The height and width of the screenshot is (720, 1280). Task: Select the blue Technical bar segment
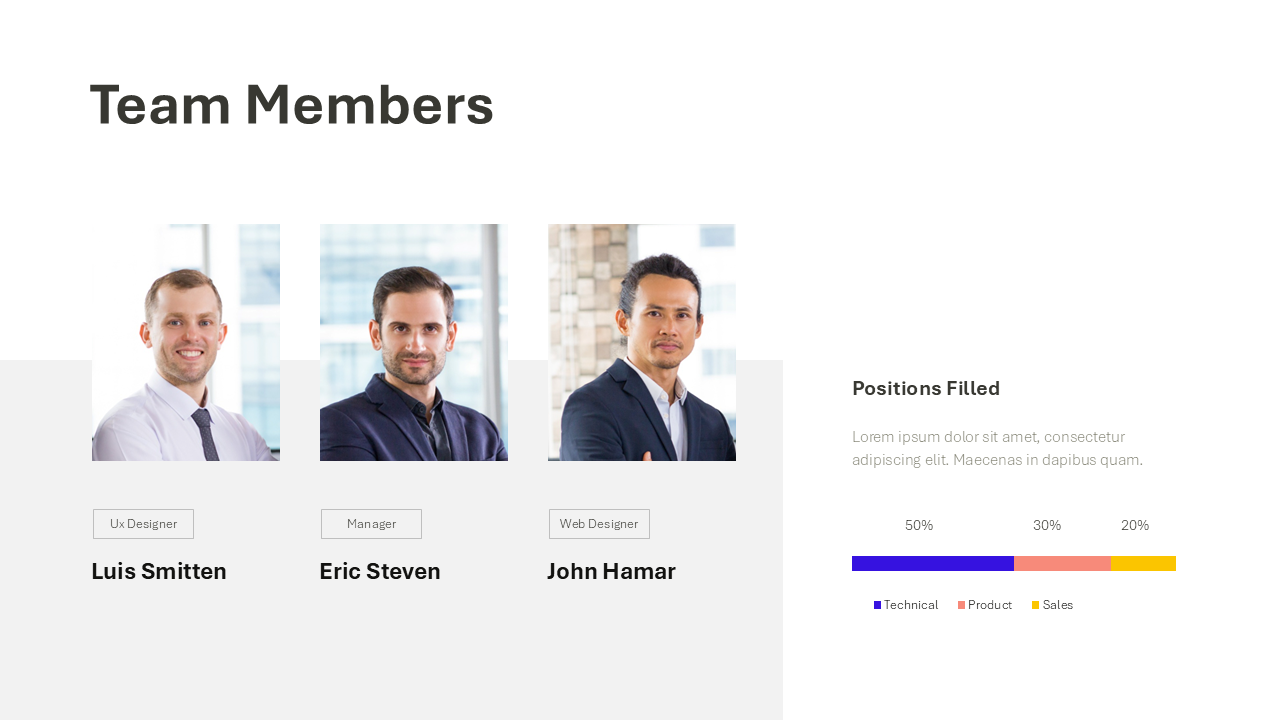point(932,563)
